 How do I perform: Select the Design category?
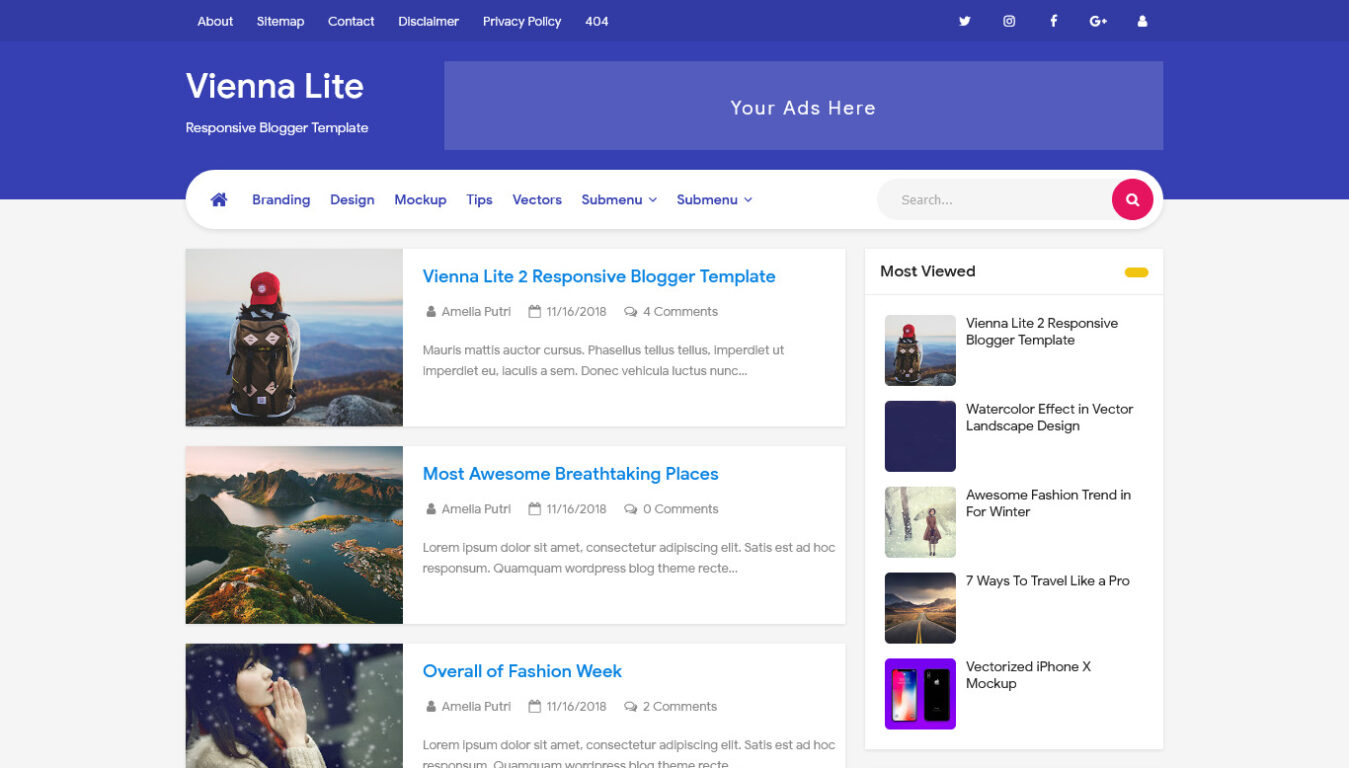(352, 200)
